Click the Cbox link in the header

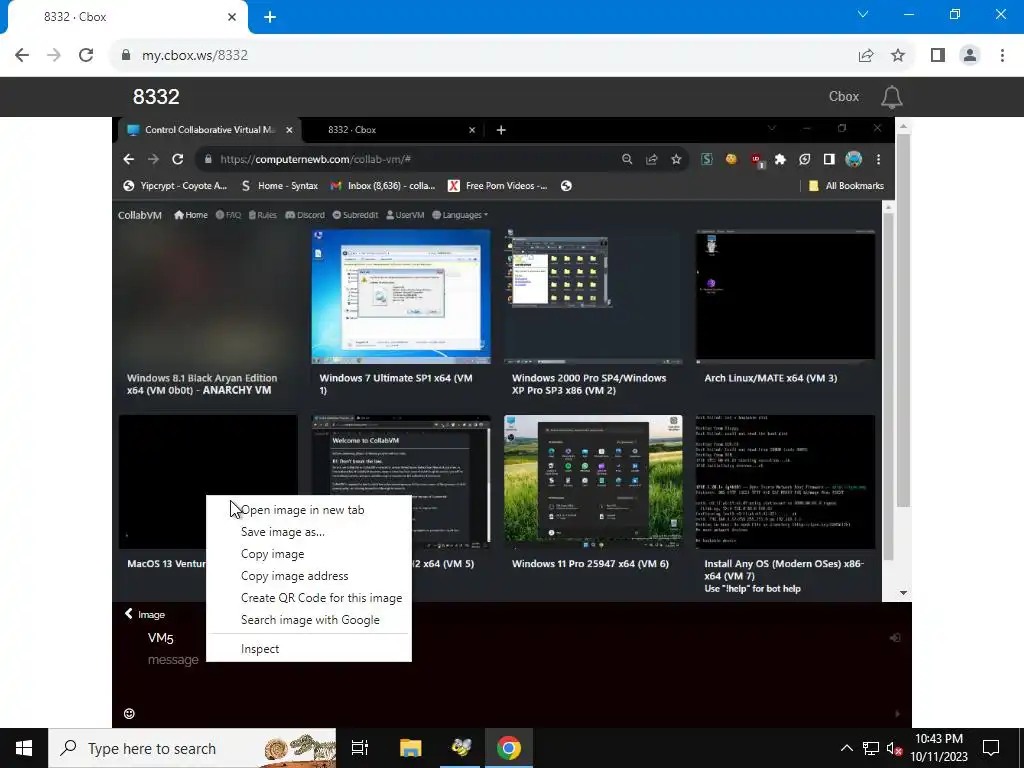pos(844,97)
